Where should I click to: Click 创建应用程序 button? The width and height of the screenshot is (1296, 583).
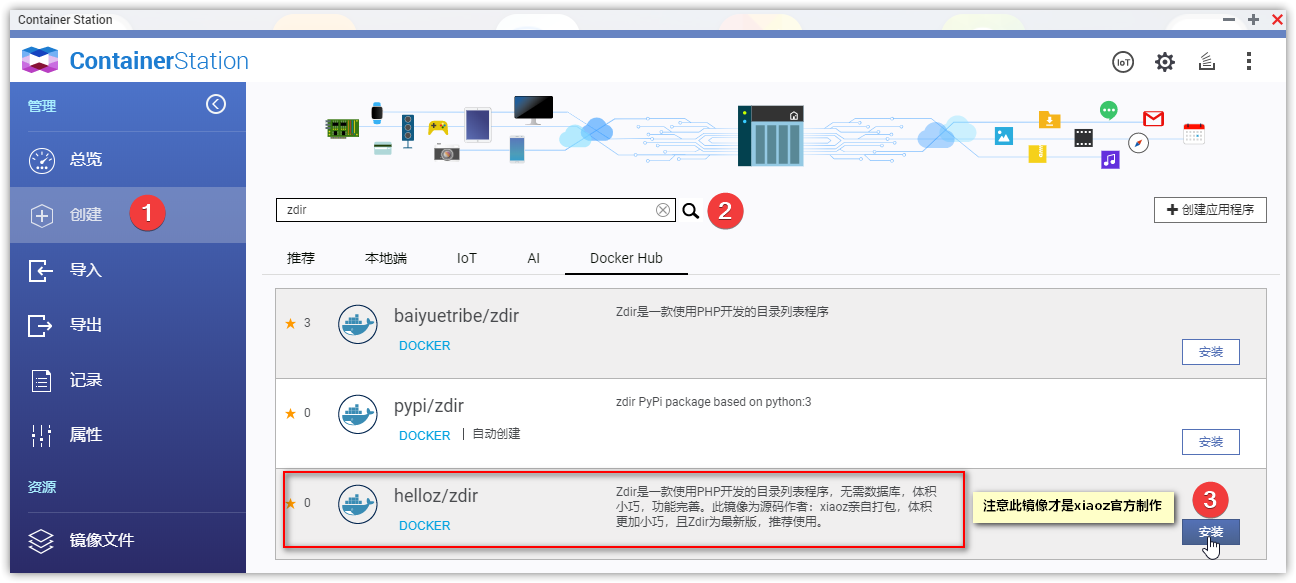point(1210,210)
